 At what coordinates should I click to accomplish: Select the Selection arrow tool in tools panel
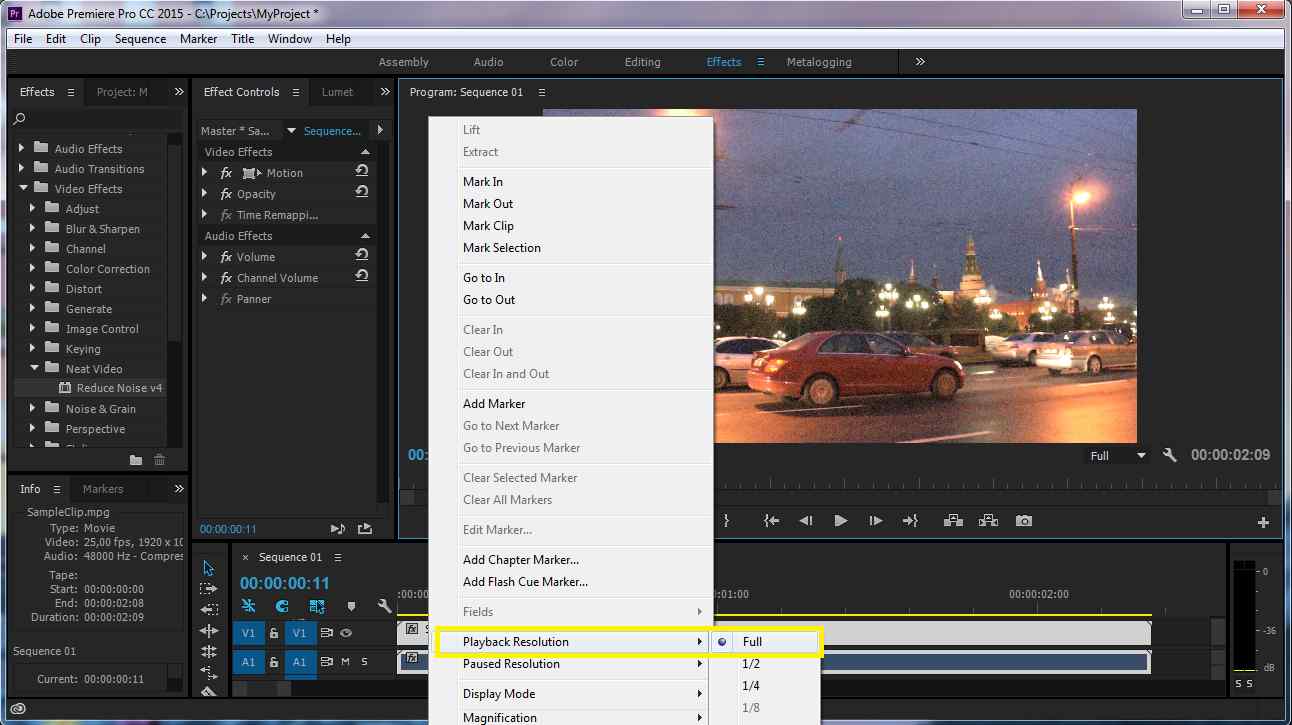208,568
